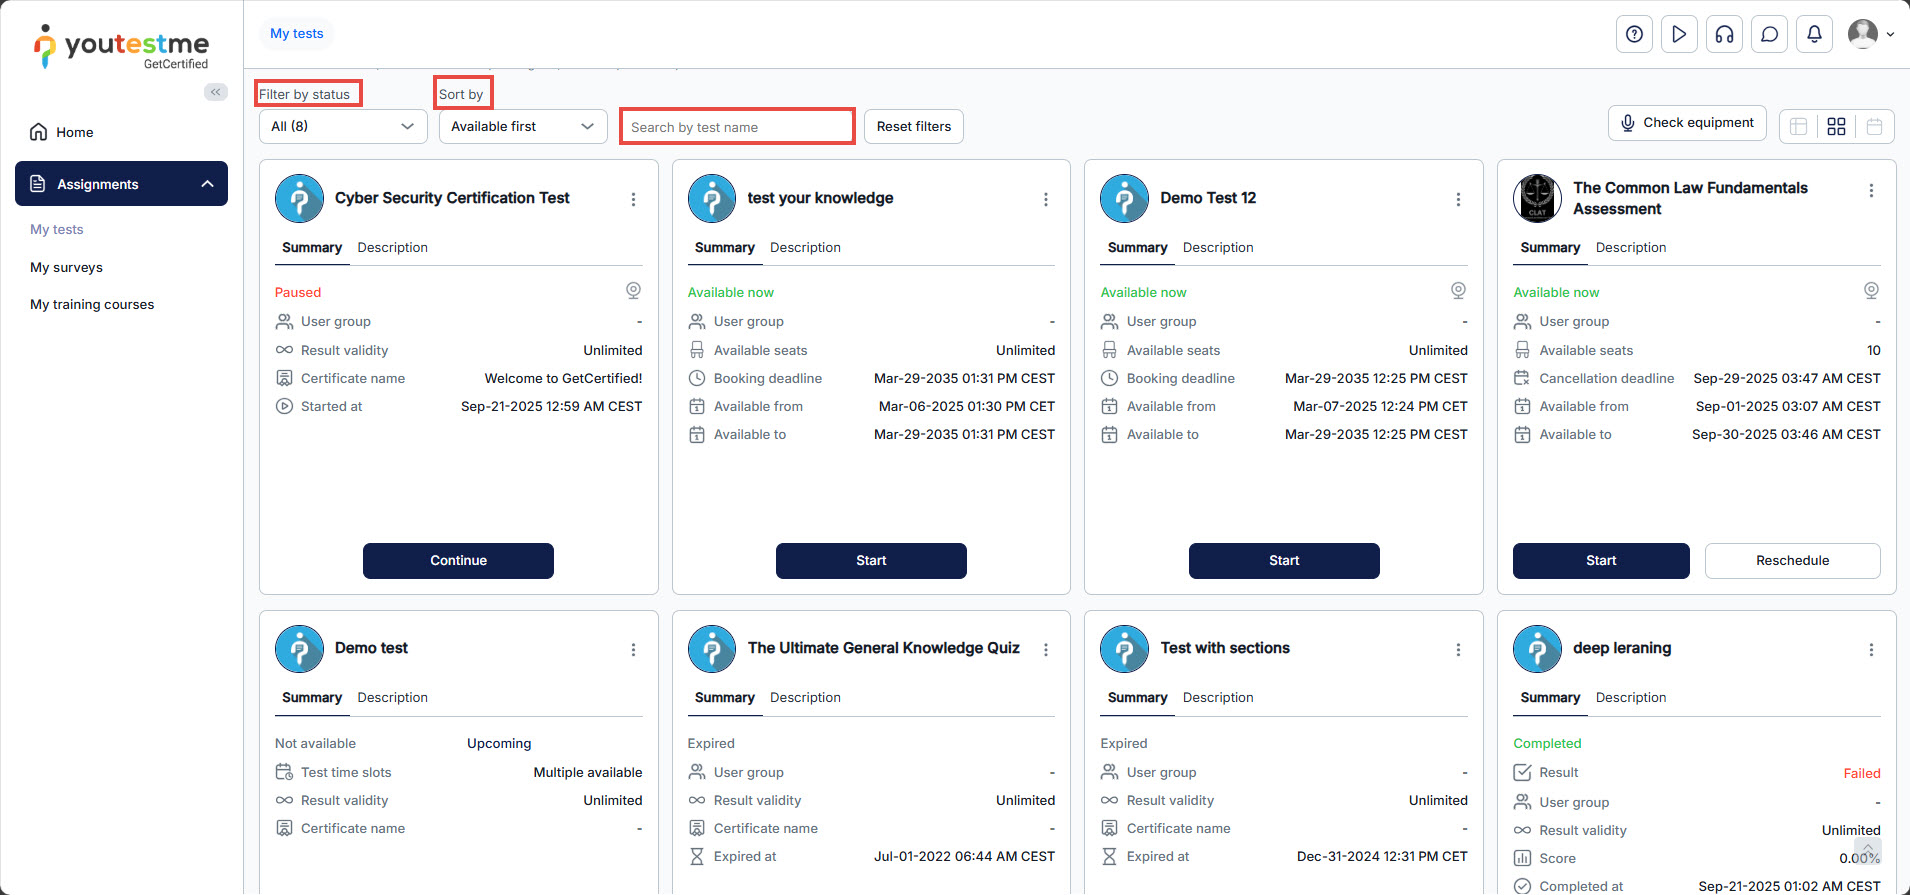This screenshot has height=895, width=1910.
Task: Open the headphones support icon
Action: (1724, 34)
